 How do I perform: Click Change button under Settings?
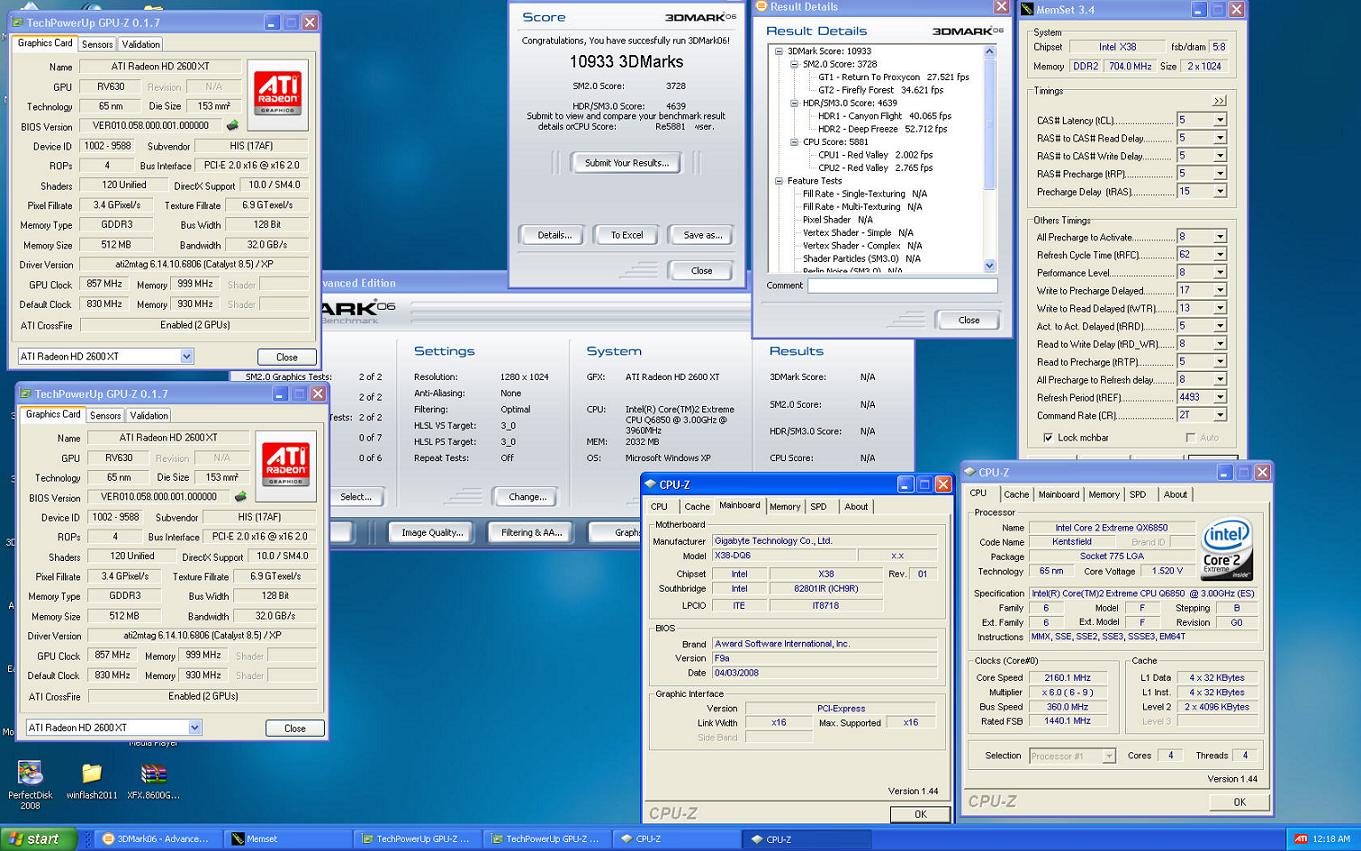pos(527,496)
